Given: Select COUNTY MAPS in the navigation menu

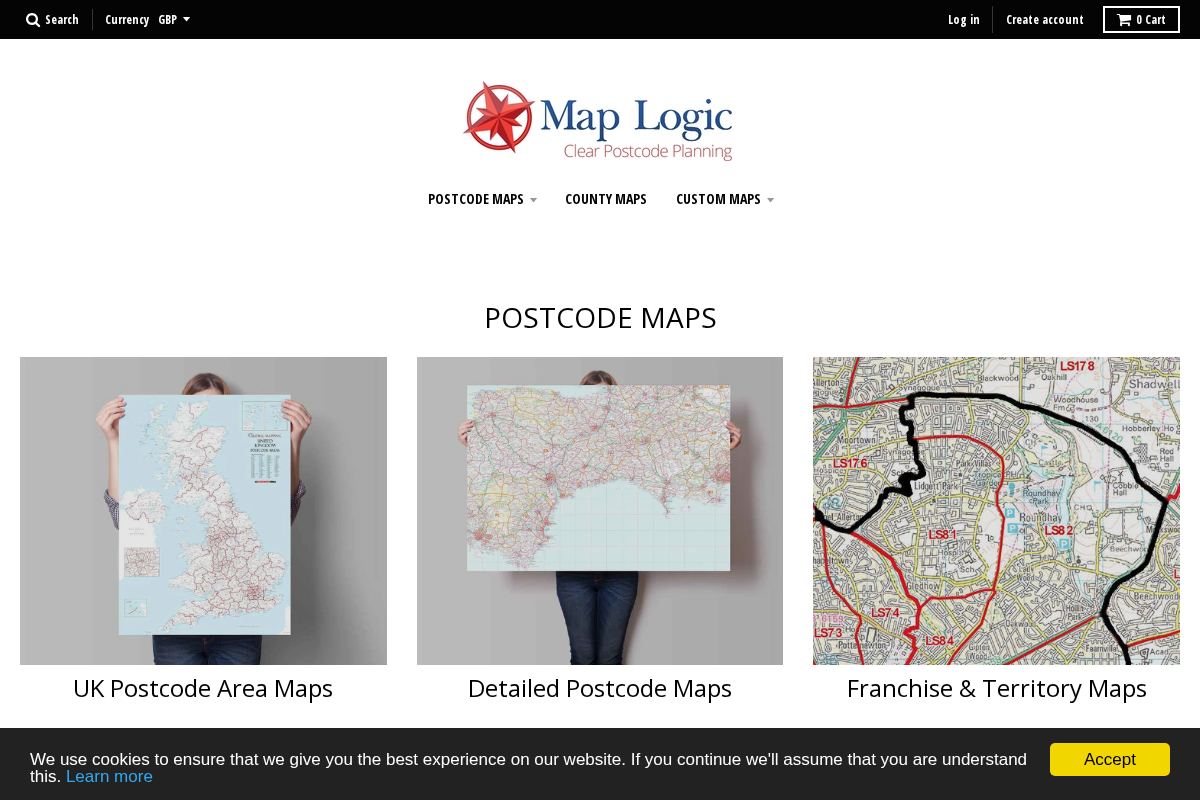Looking at the screenshot, I should click(x=606, y=199).
